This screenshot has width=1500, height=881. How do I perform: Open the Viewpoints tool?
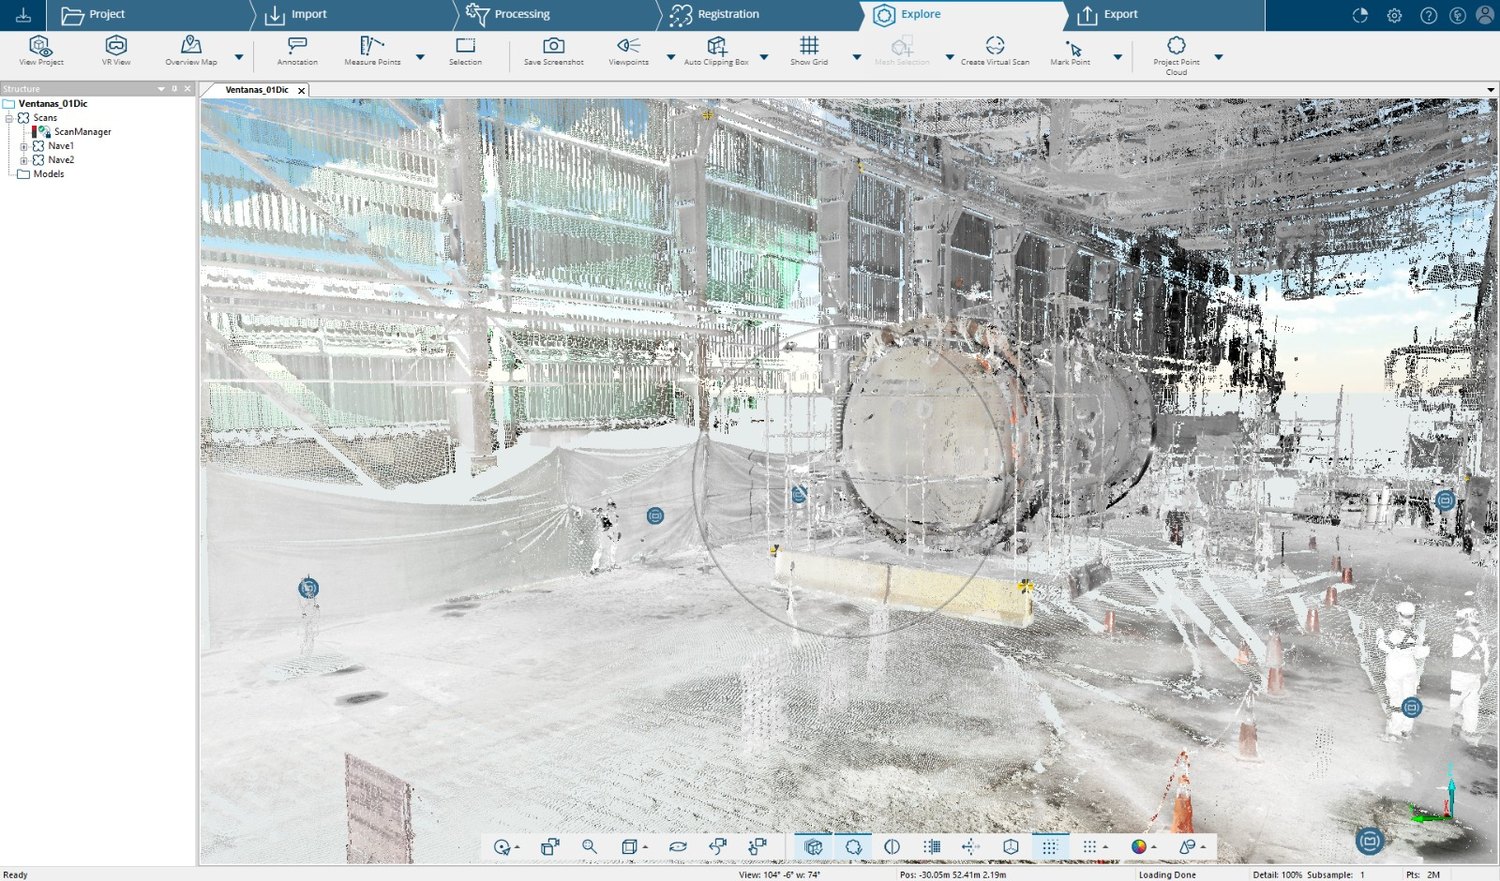pos(628,51)
